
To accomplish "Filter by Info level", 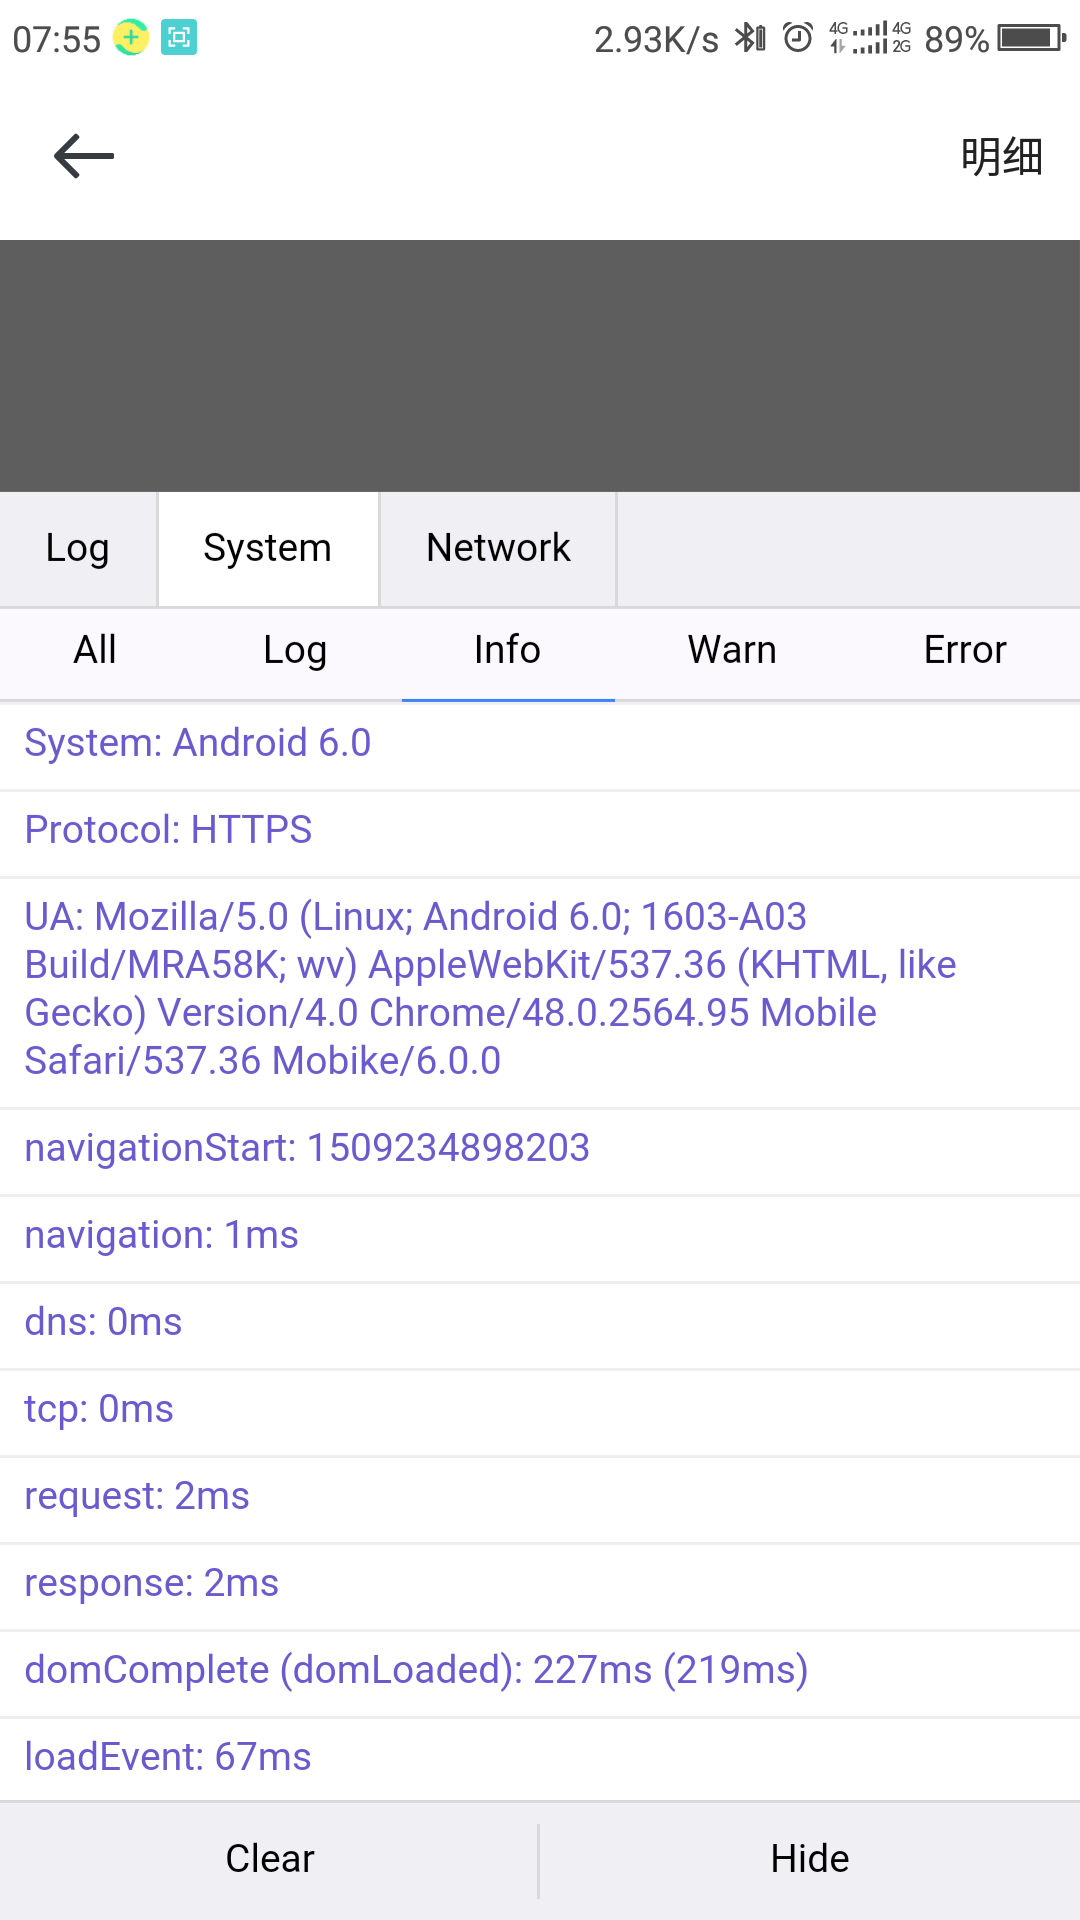I will (x=508, y=651).
